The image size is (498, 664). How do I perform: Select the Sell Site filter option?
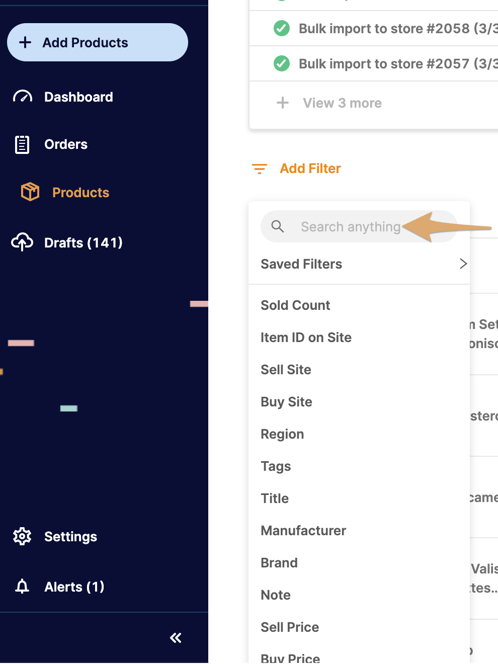tap(286, 370)
